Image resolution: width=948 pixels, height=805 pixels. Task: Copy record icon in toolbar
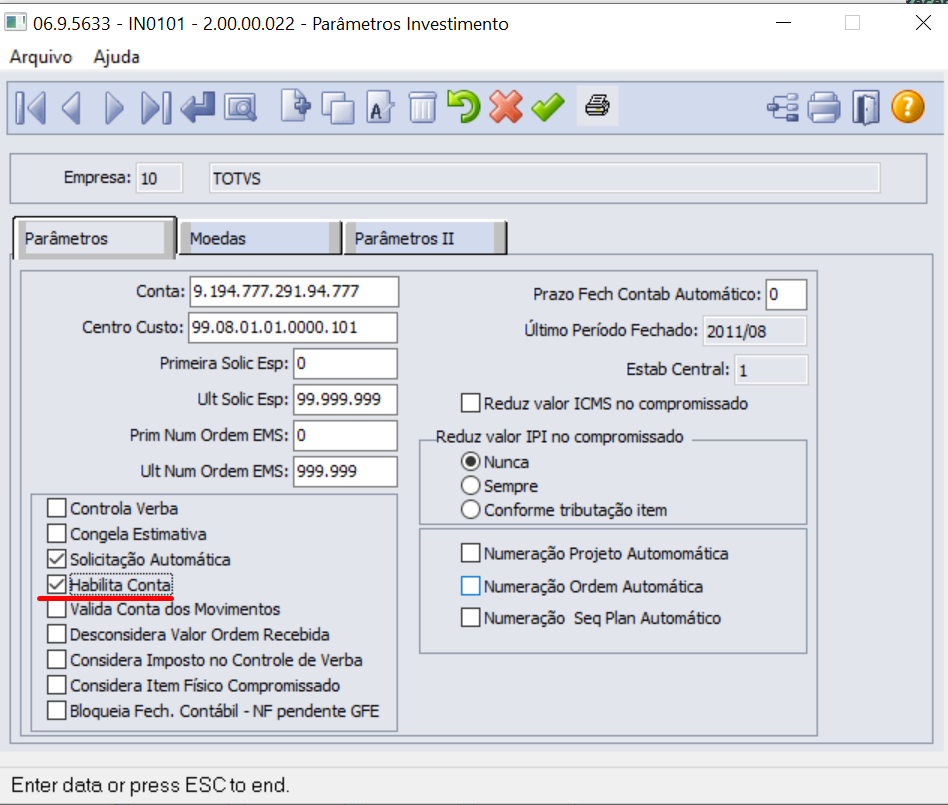pos(338,108)
